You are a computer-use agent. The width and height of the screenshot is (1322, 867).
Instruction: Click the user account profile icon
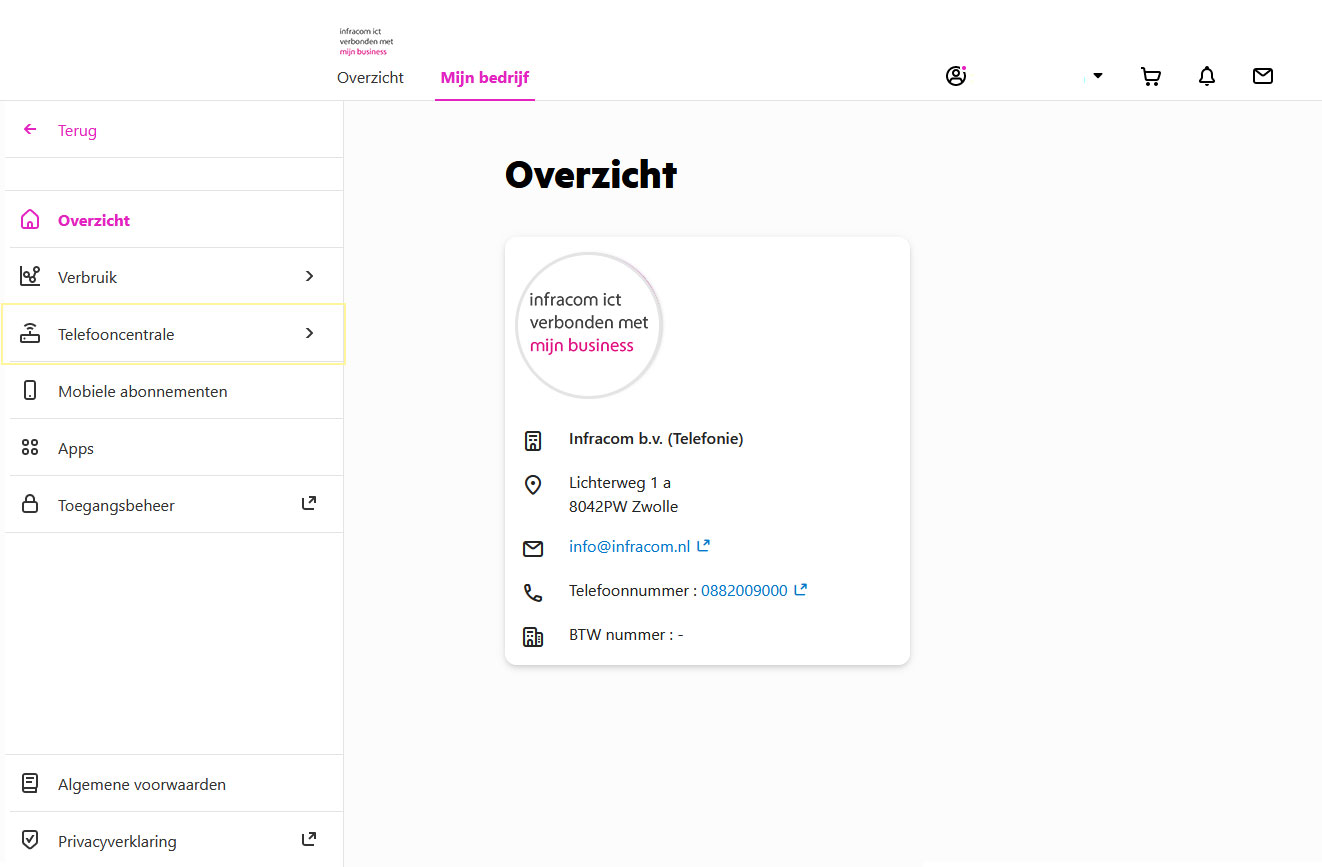click(956, 76)
